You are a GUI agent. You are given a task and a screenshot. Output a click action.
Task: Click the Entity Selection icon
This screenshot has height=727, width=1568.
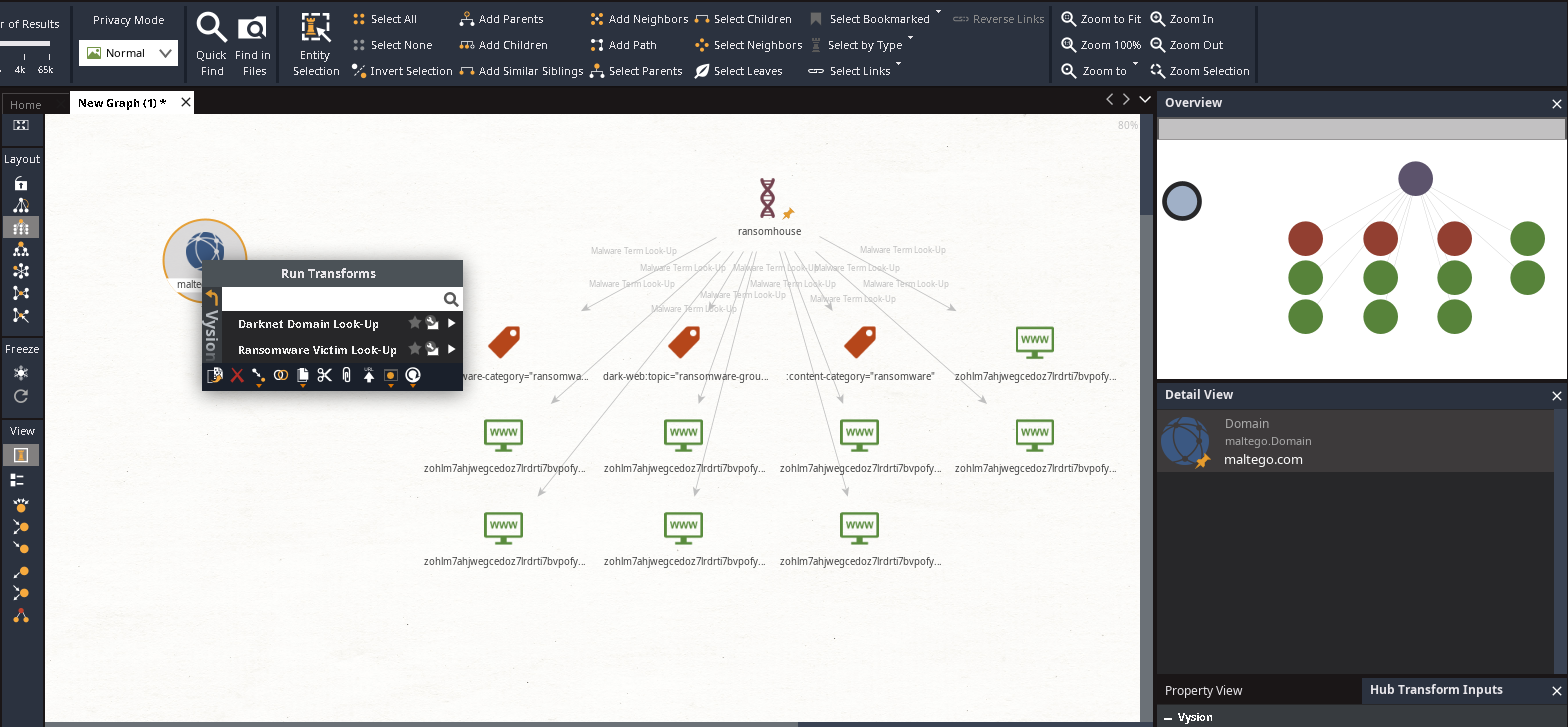pos(315,28)
